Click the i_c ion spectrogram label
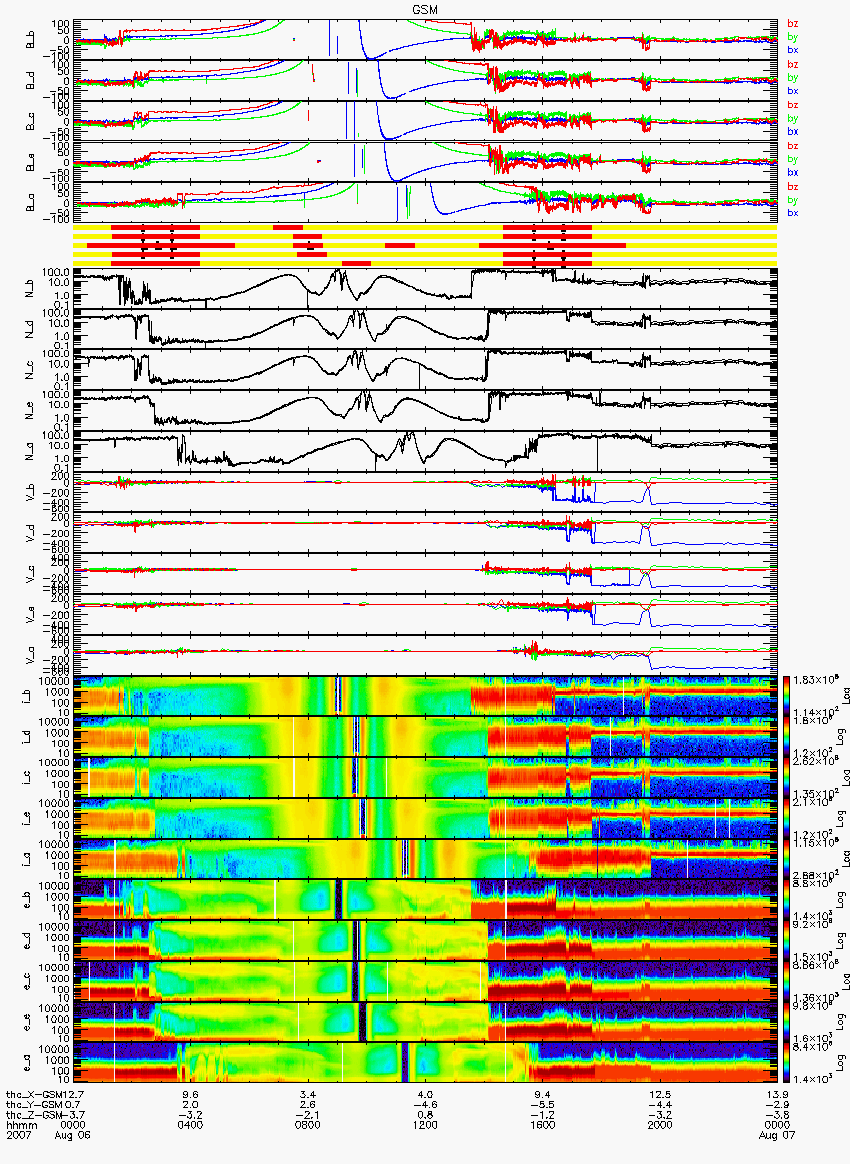This screenshot has height=1164, width=850. click(28, 778)
